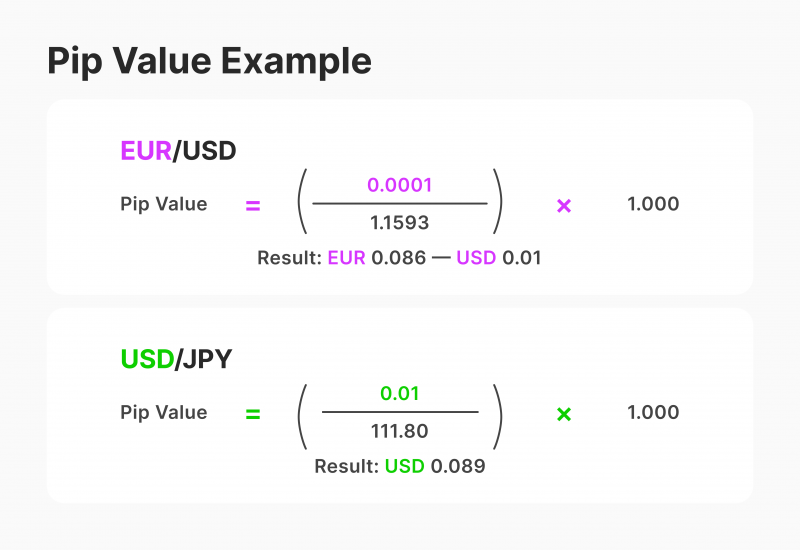Viewport: 800px width, 550px height.
Task: Select the green 0.01 numerator
Action: click(400, 393)
